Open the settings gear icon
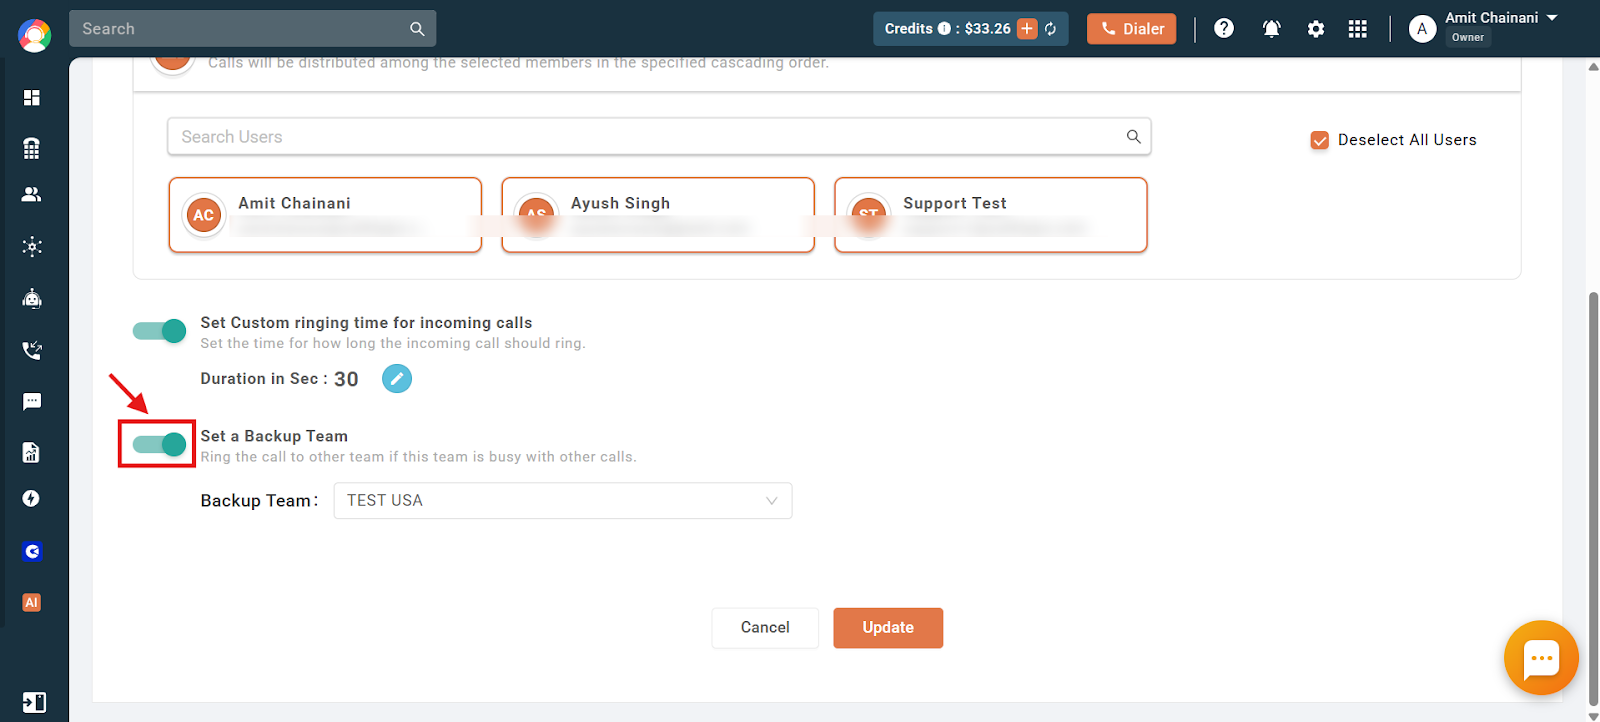1600x722 pixels. [x=1316, y=29]
